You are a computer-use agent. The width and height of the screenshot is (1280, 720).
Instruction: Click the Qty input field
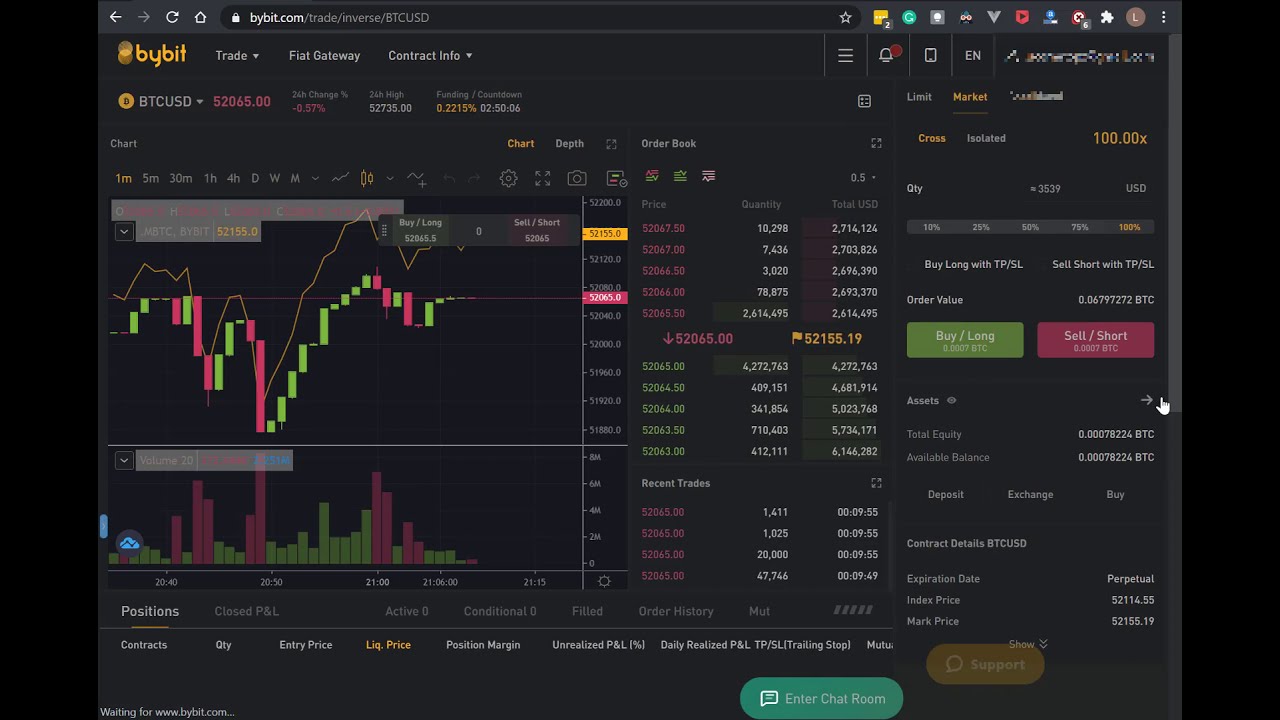coord(1030,188)
